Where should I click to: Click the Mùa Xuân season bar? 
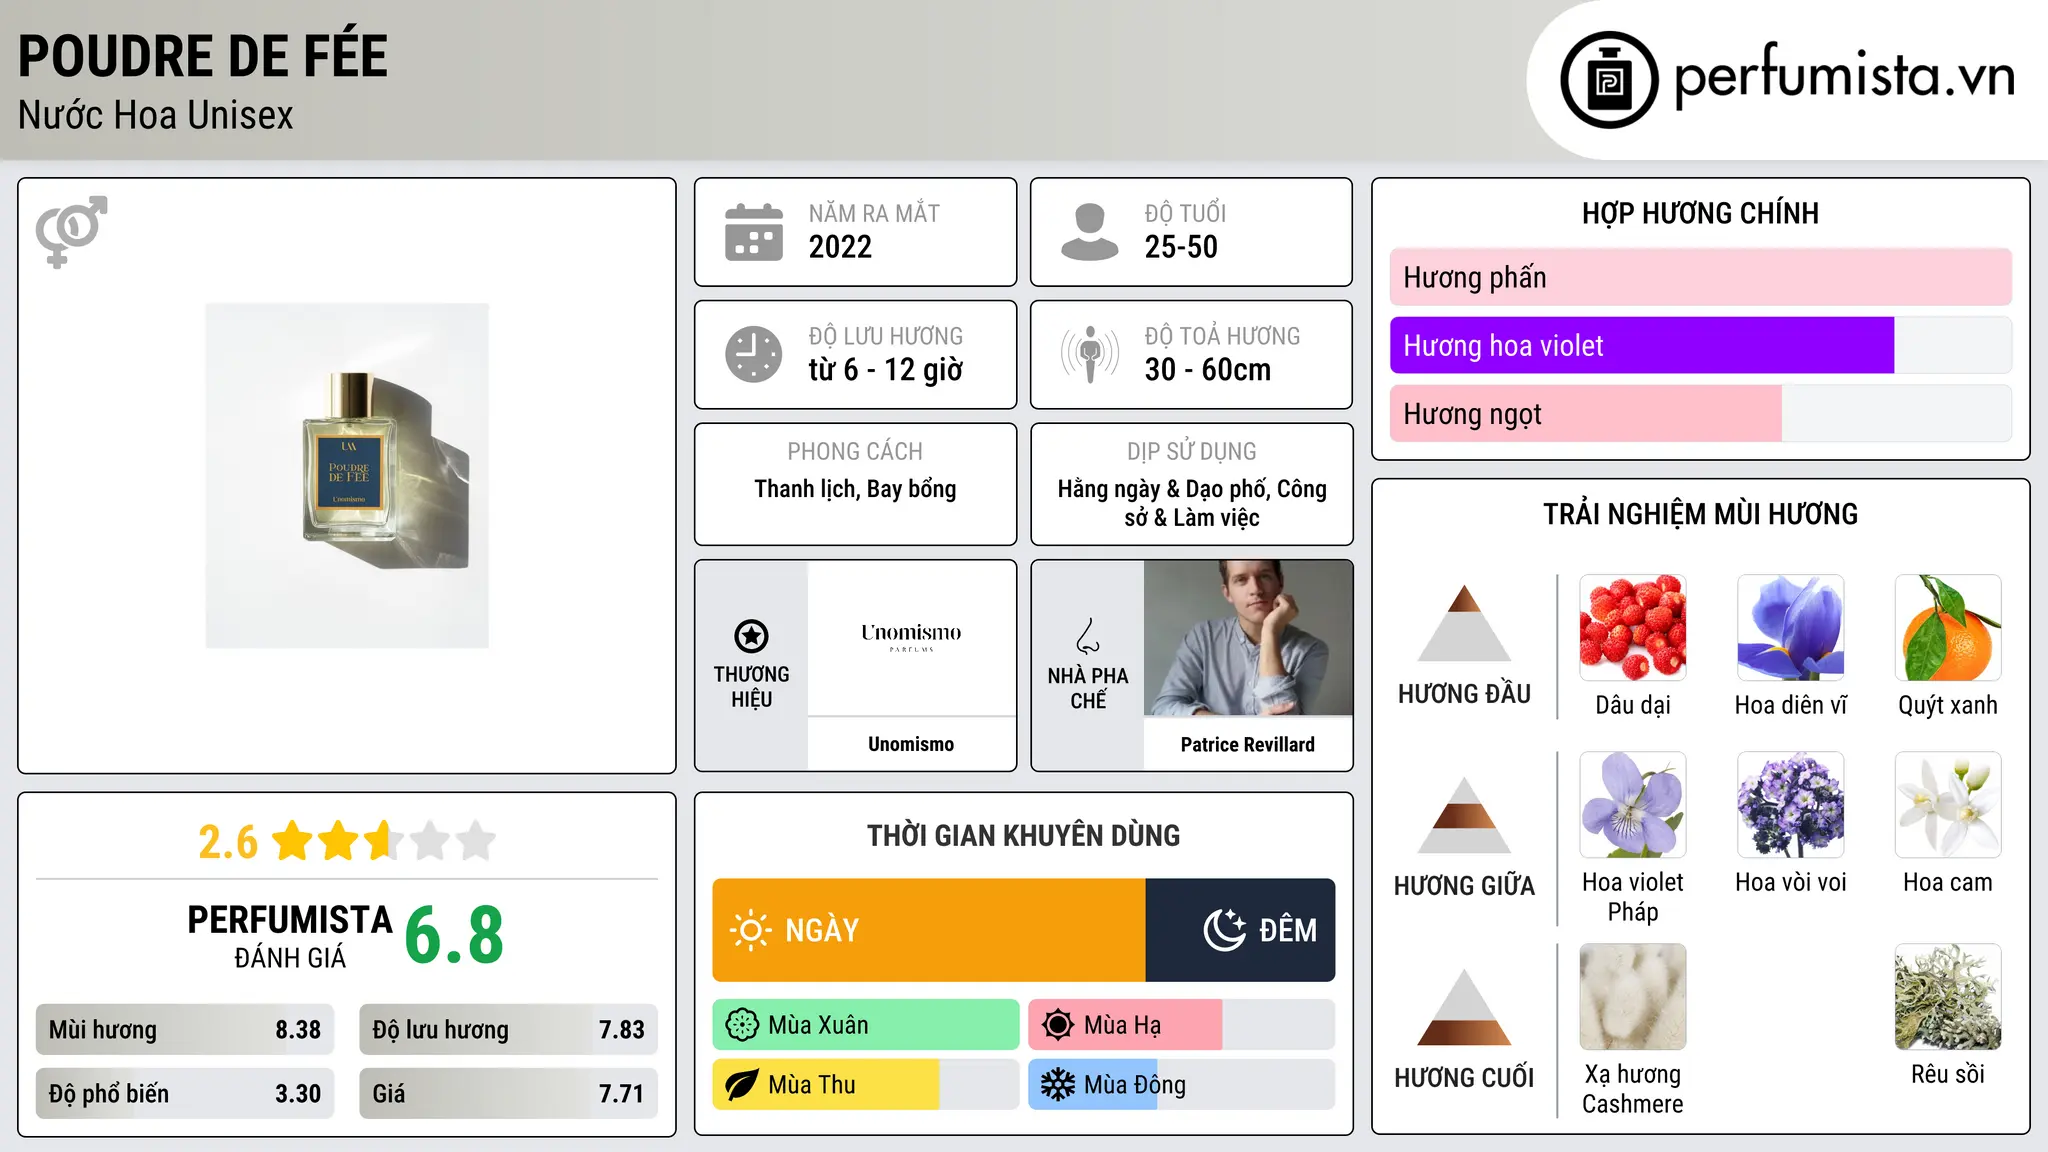(866, 1025)
